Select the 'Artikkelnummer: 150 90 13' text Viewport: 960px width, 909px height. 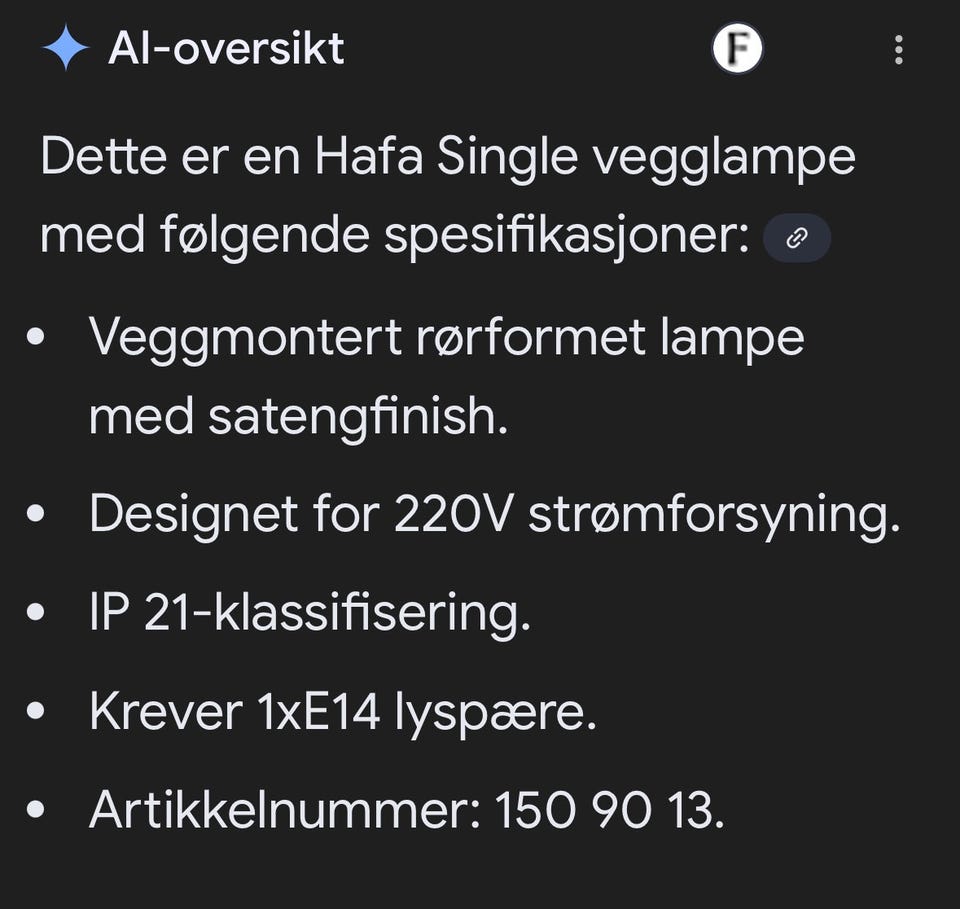pyautogui.click(x=405, y=811)
